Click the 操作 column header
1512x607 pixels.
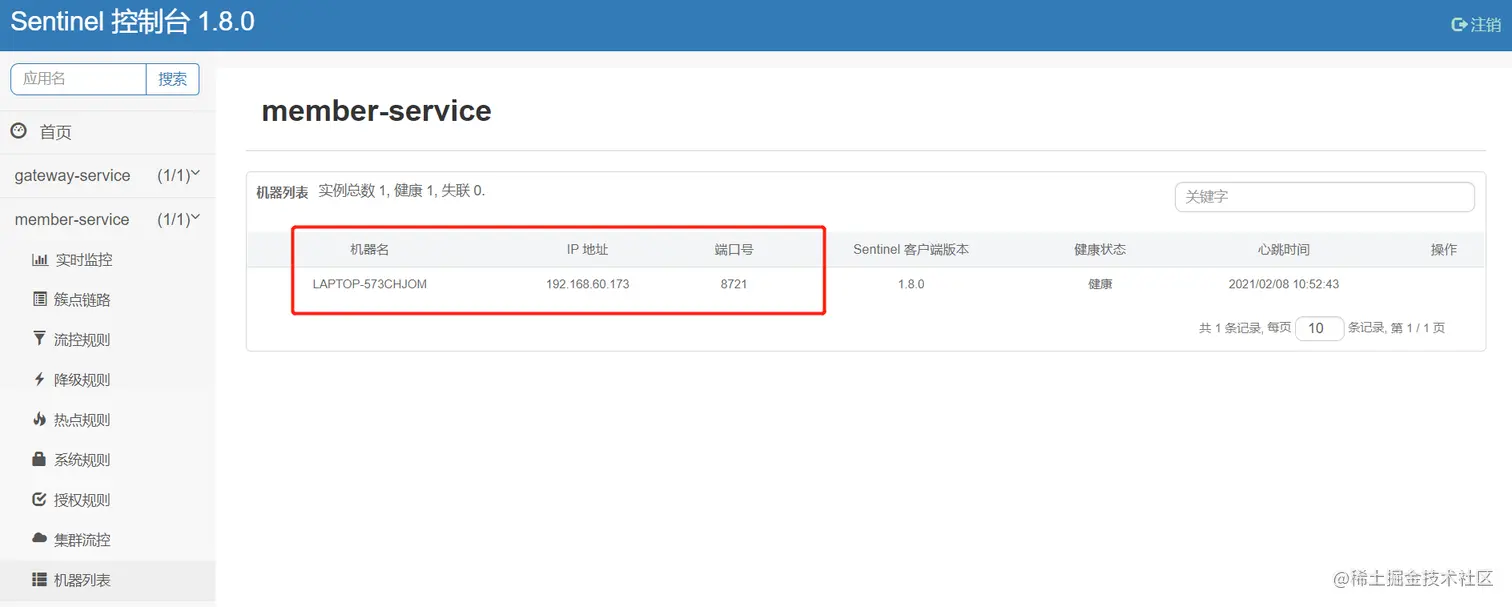(x=1444, y=250)
